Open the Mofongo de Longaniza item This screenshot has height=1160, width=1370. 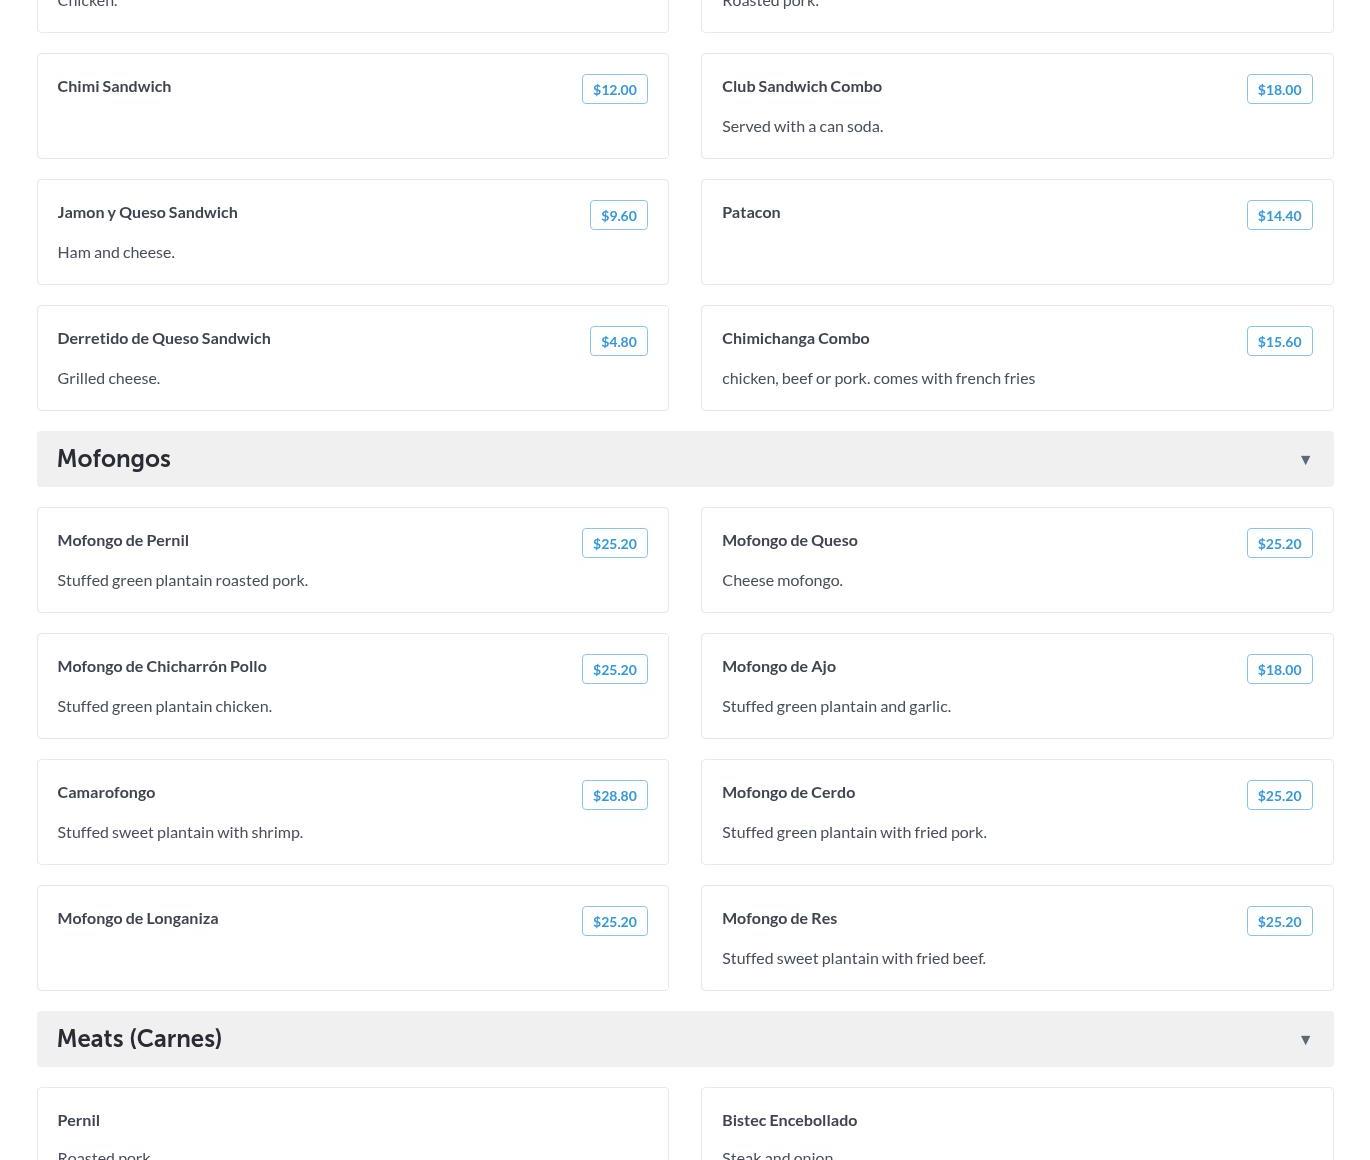(x=138, y=919)
